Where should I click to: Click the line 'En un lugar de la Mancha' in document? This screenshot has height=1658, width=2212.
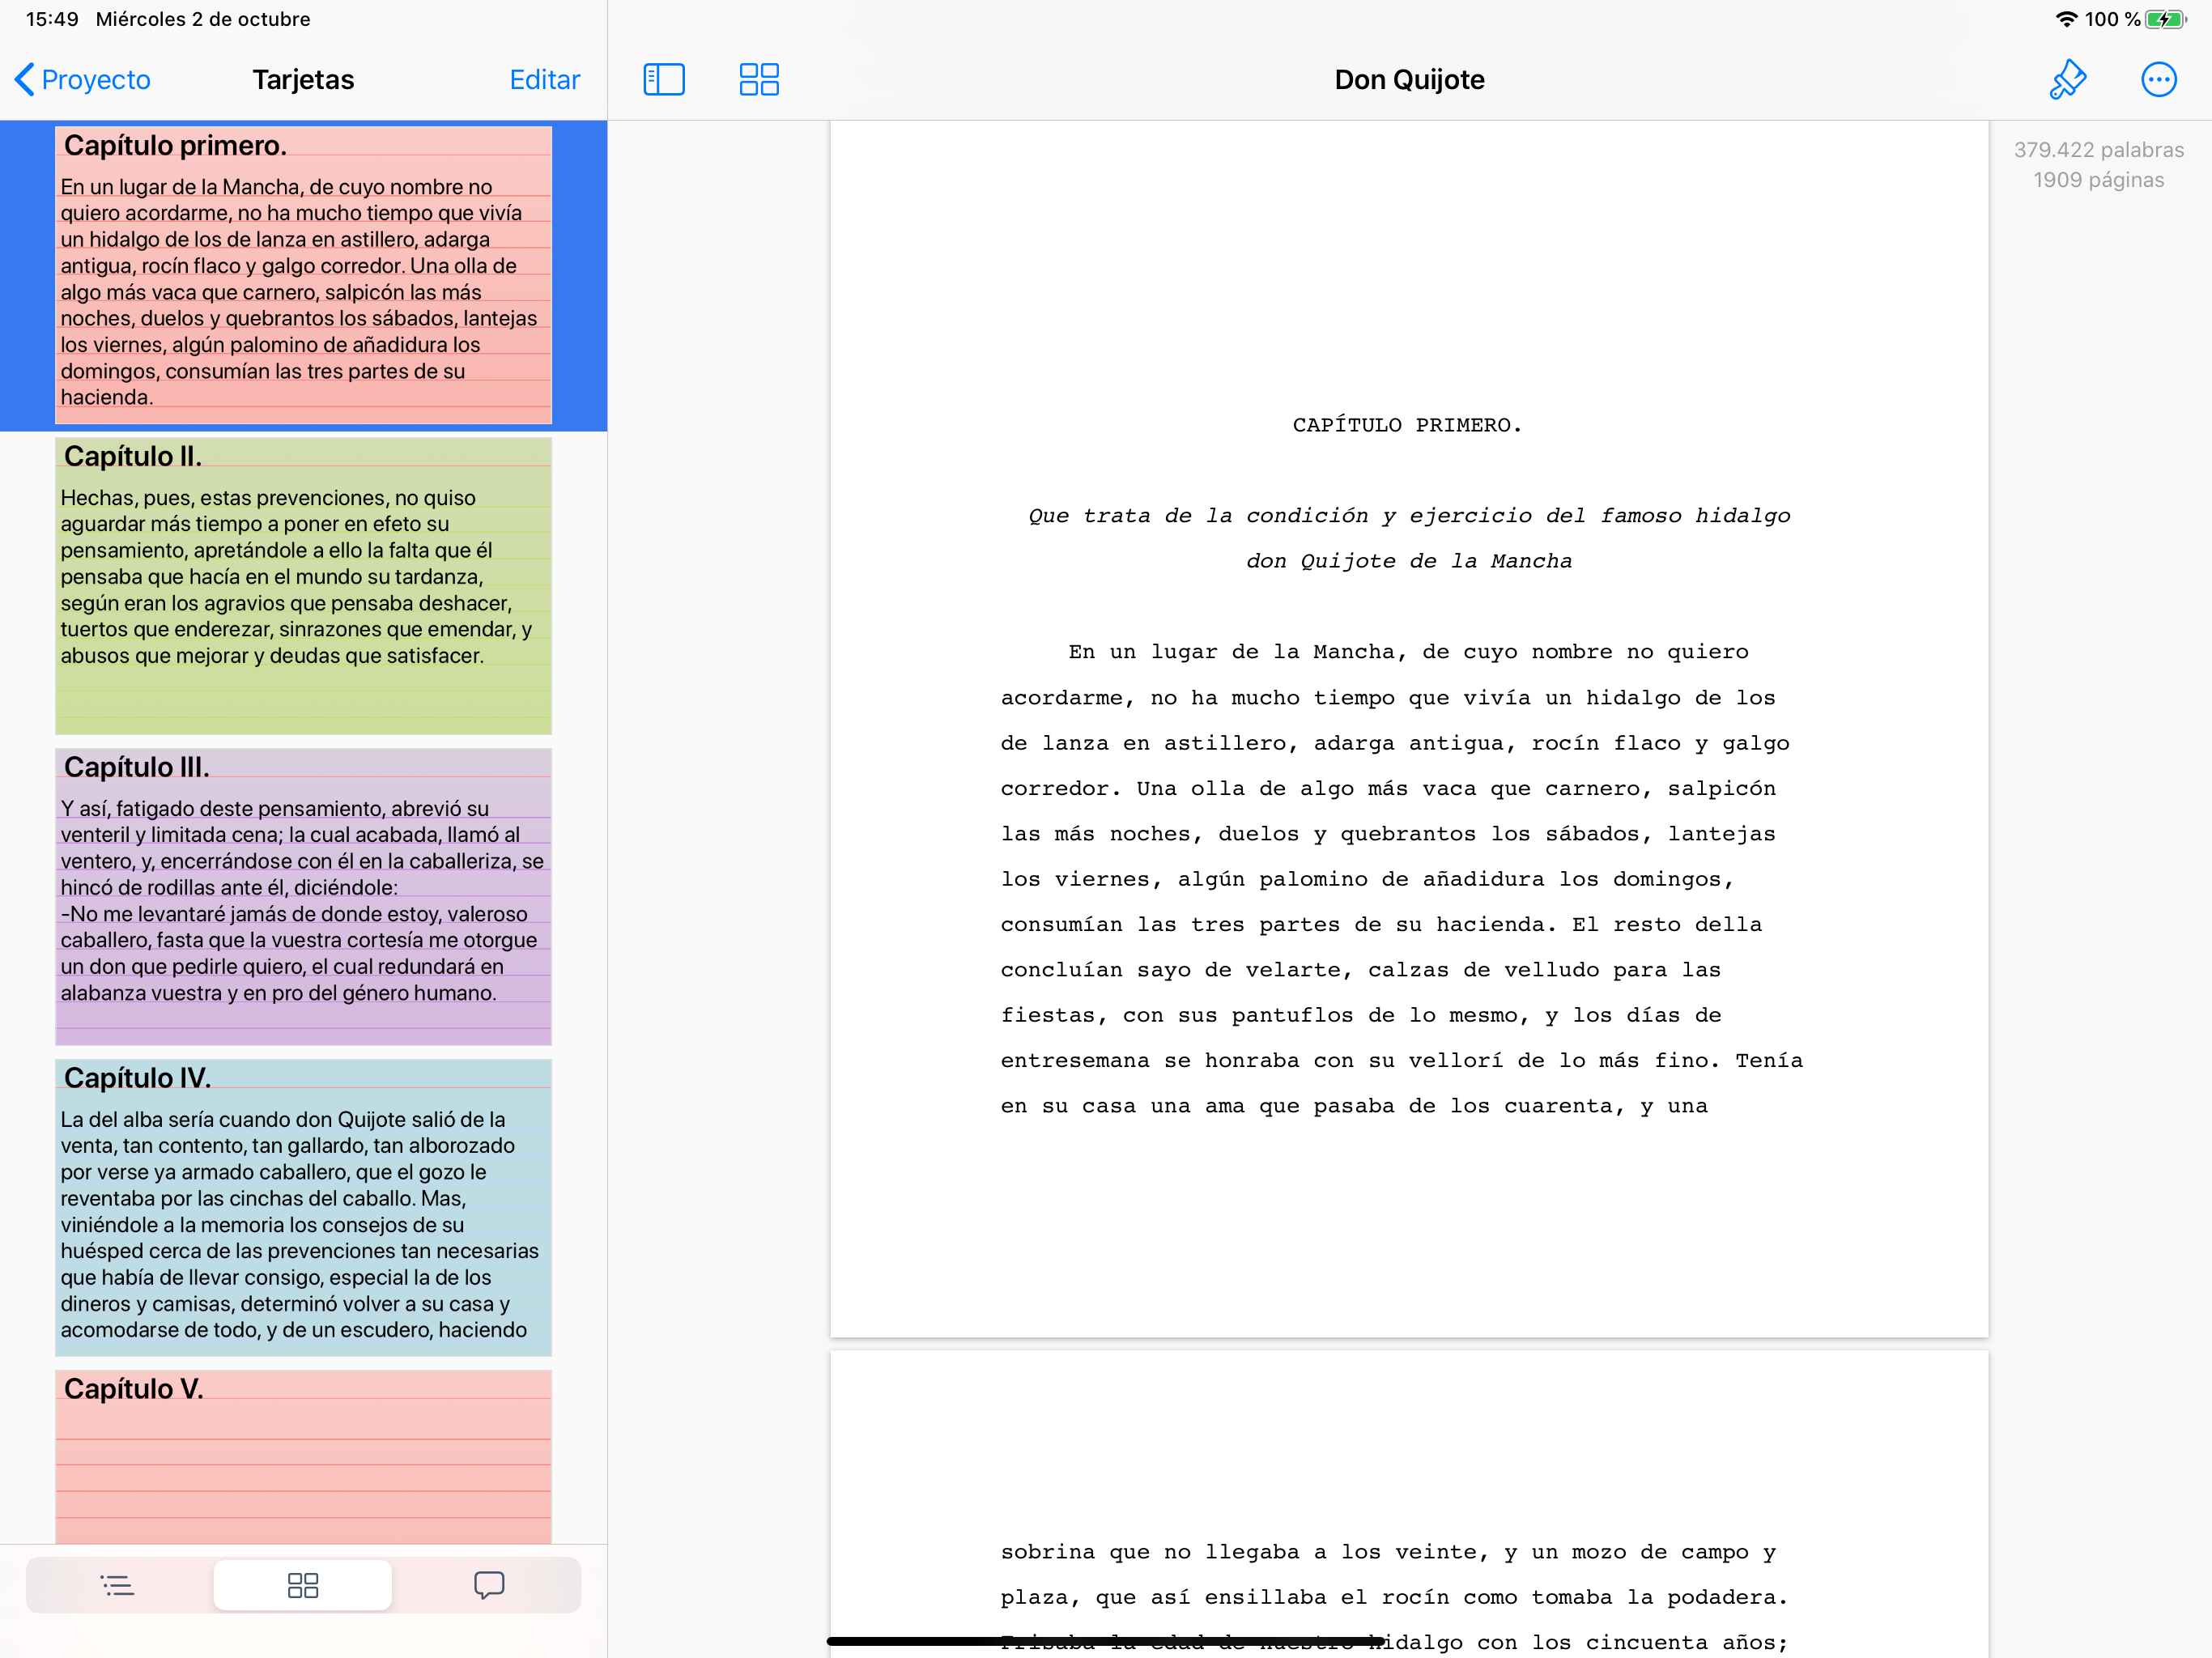coord(1408,653)
